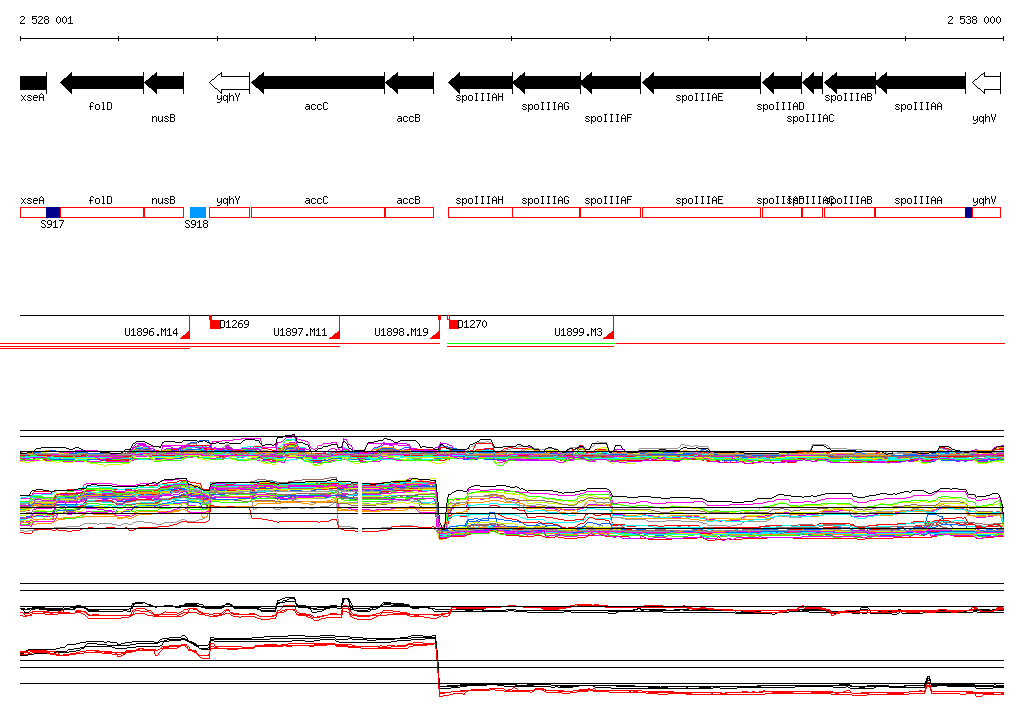Screen dimensions: 1024x714
Task: Click the nusB gene arrow
Action: pos(164,83)
